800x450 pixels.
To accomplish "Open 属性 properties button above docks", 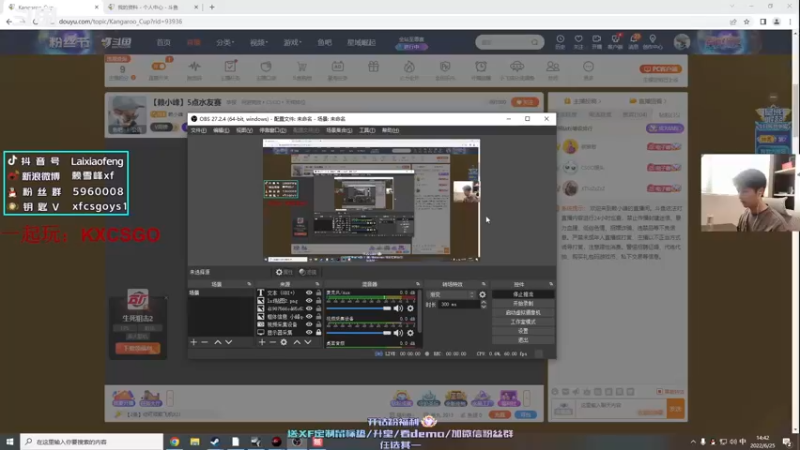I will [x=284, y=272].
